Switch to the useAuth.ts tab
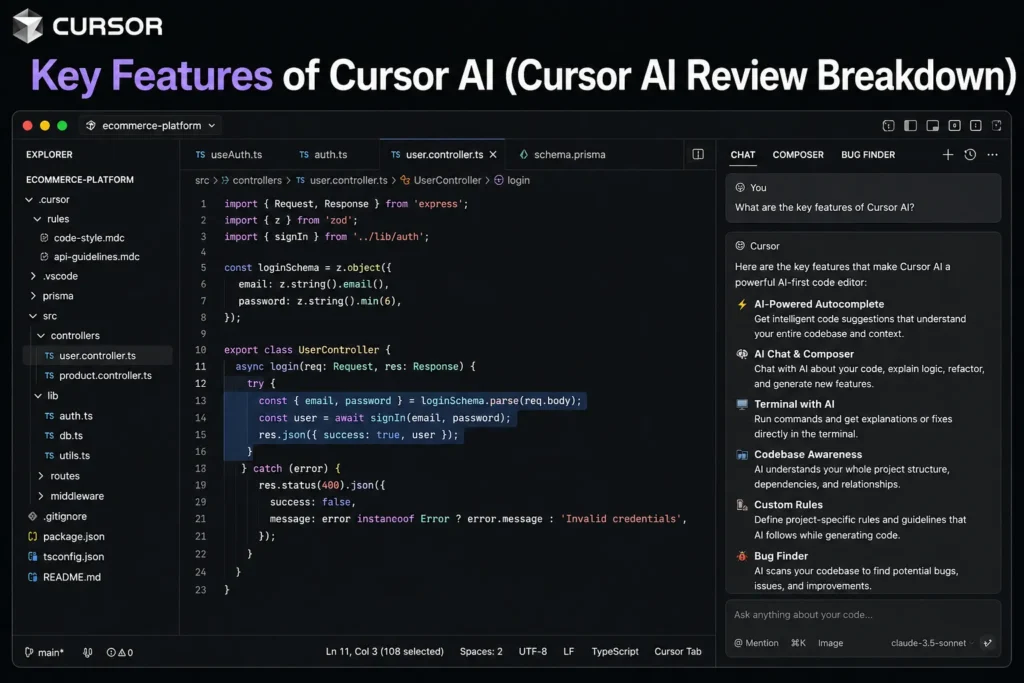This screenshot has height=683, width=1024. pyautogui.click(x=229, y=155)
